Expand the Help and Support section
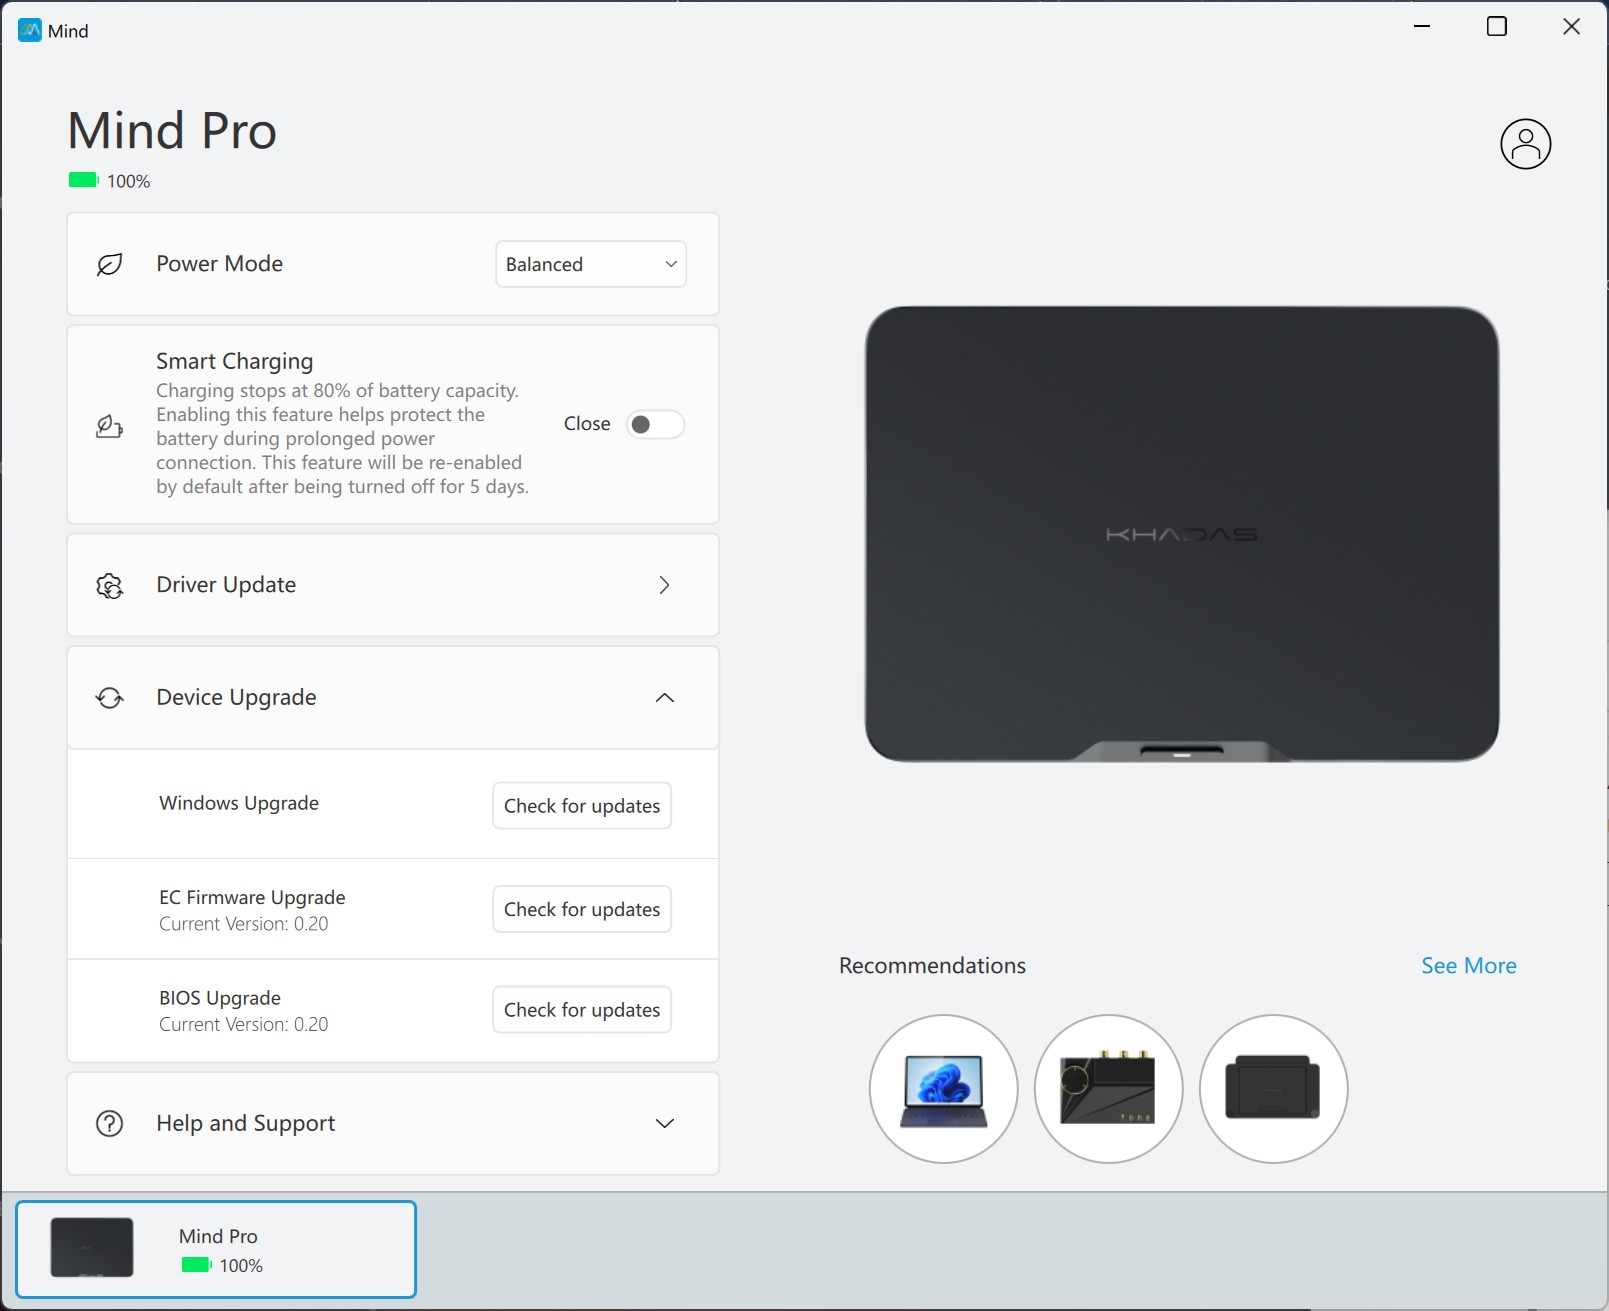Viewport: 1609px width, 1311px height. tap(664, 1124)
